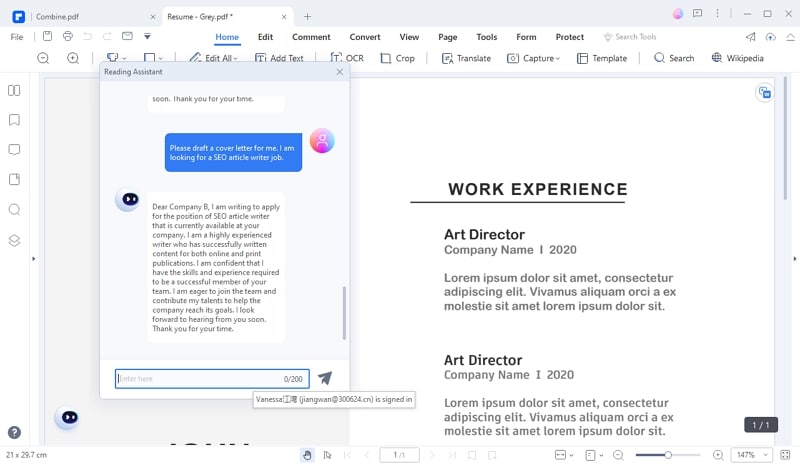This screenshot has width=800, height=465.
Task: Switch to the Edit tab
Action: pyautogui.click(x=265, y=37)
